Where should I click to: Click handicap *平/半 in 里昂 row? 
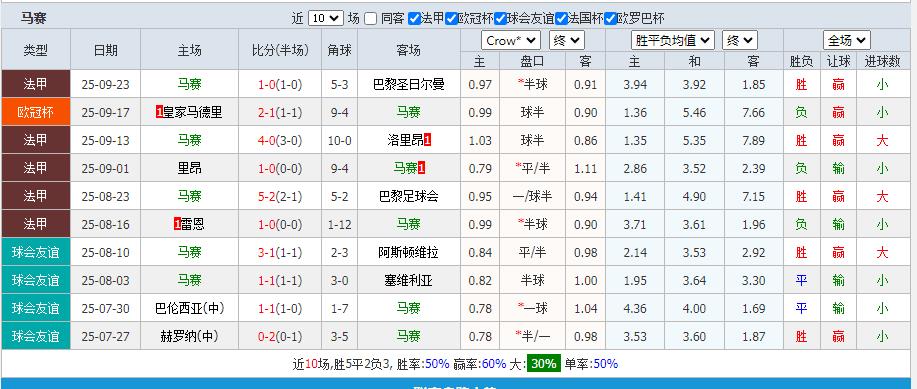[532, 168]
